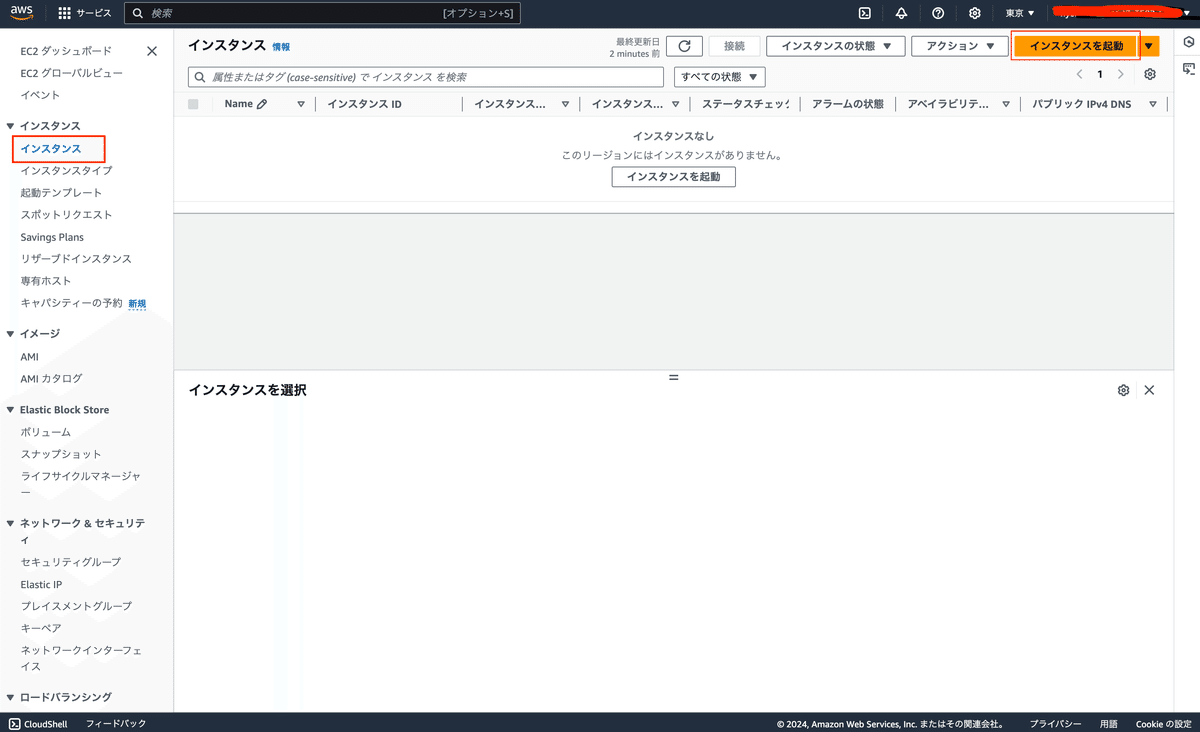Click the split panel resize handle
Image resolution: width=1200 pixels, height=732 pixels.
pyautogui.click(x=673, y=377)
